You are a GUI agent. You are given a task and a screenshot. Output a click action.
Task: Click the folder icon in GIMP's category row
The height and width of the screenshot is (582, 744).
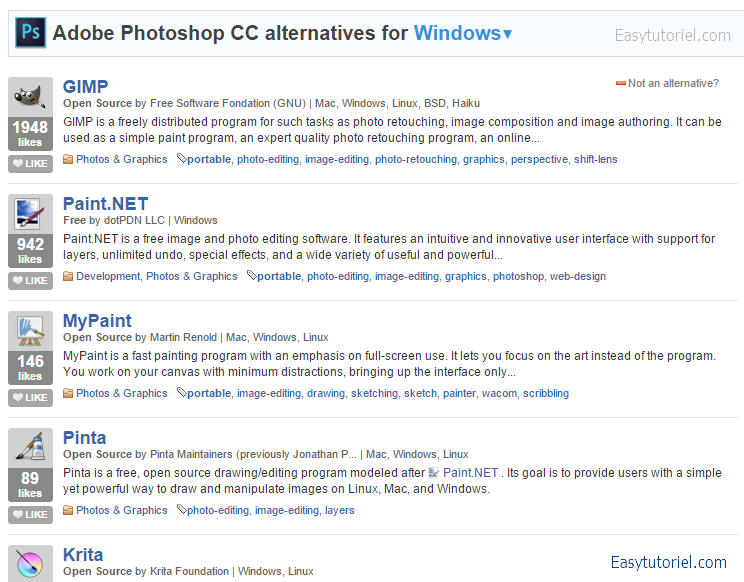[68, 159]
